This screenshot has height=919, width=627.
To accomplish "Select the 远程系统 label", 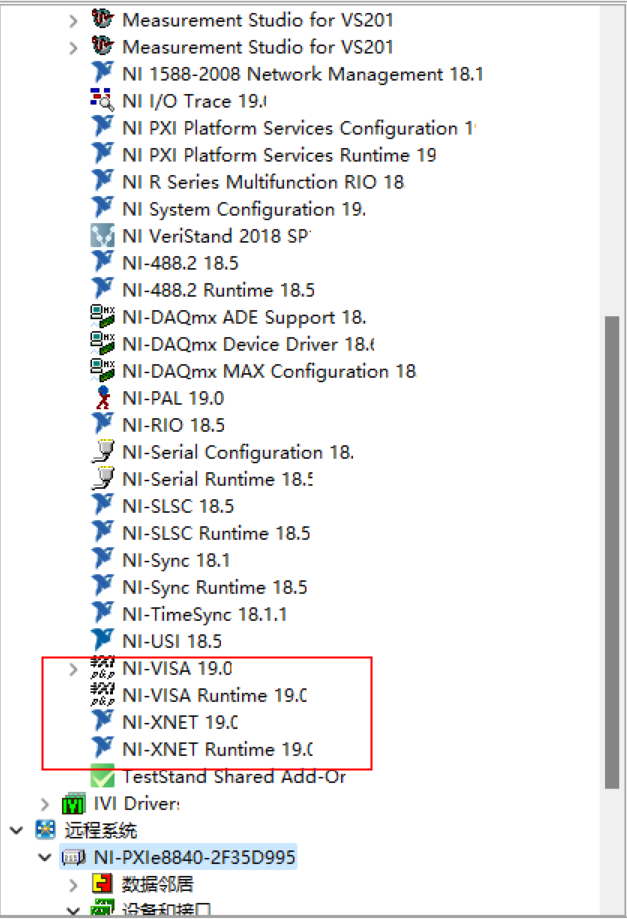I will 101,830.
